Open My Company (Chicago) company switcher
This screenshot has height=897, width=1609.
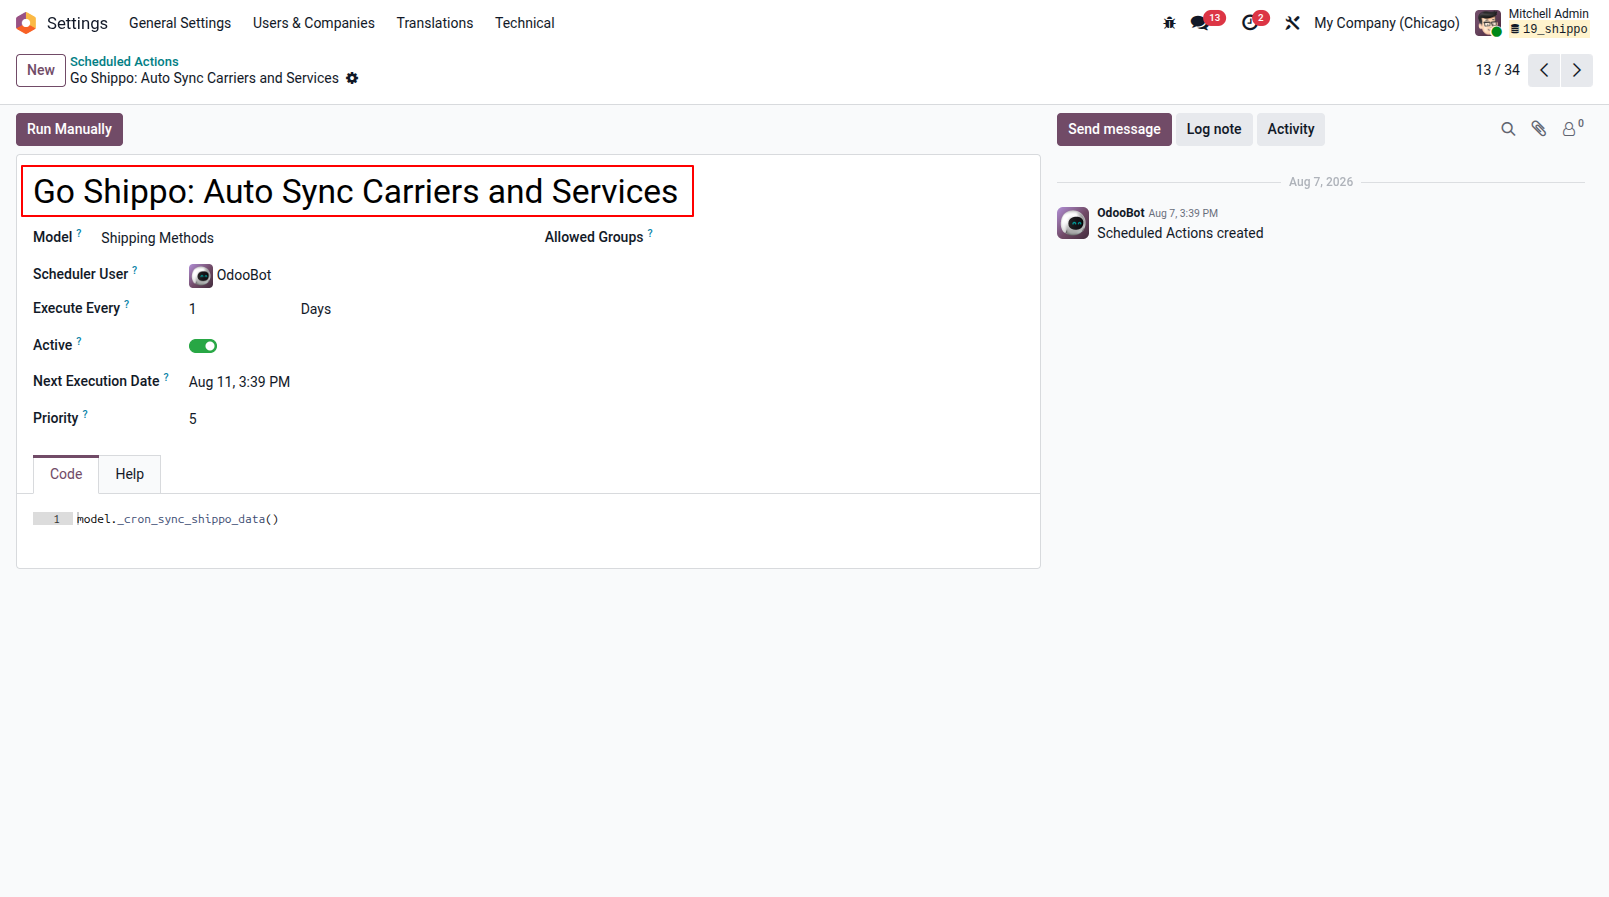1386,23
